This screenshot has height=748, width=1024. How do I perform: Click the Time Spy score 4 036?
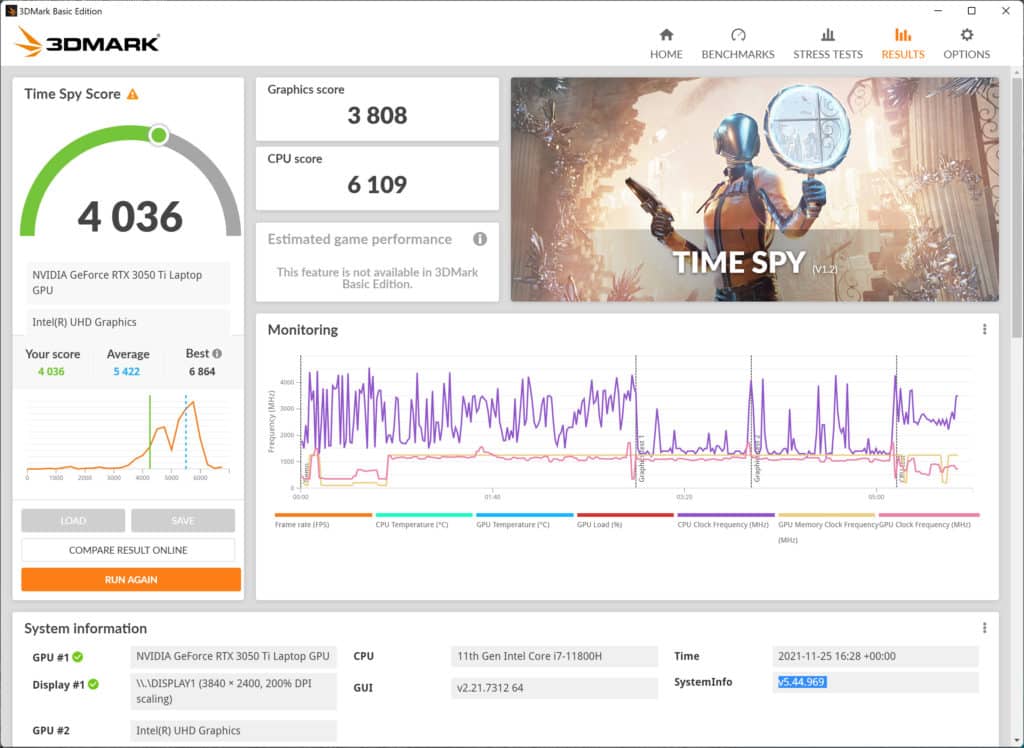[x=130, y=216]
